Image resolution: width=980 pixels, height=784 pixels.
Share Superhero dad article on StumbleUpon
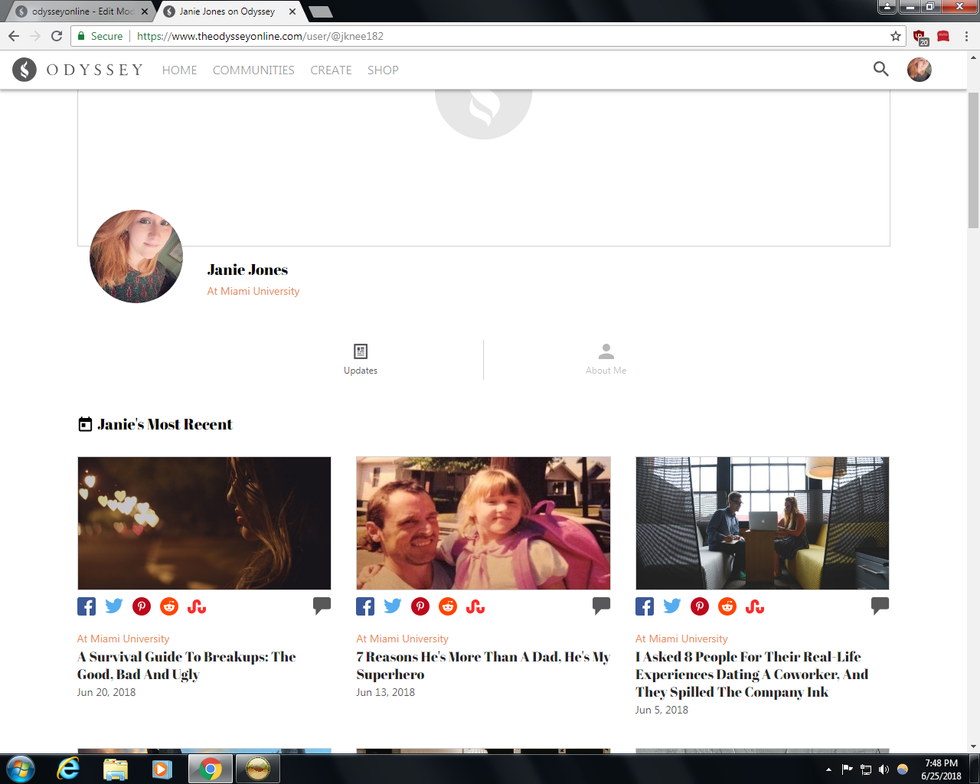coord(475,606)
